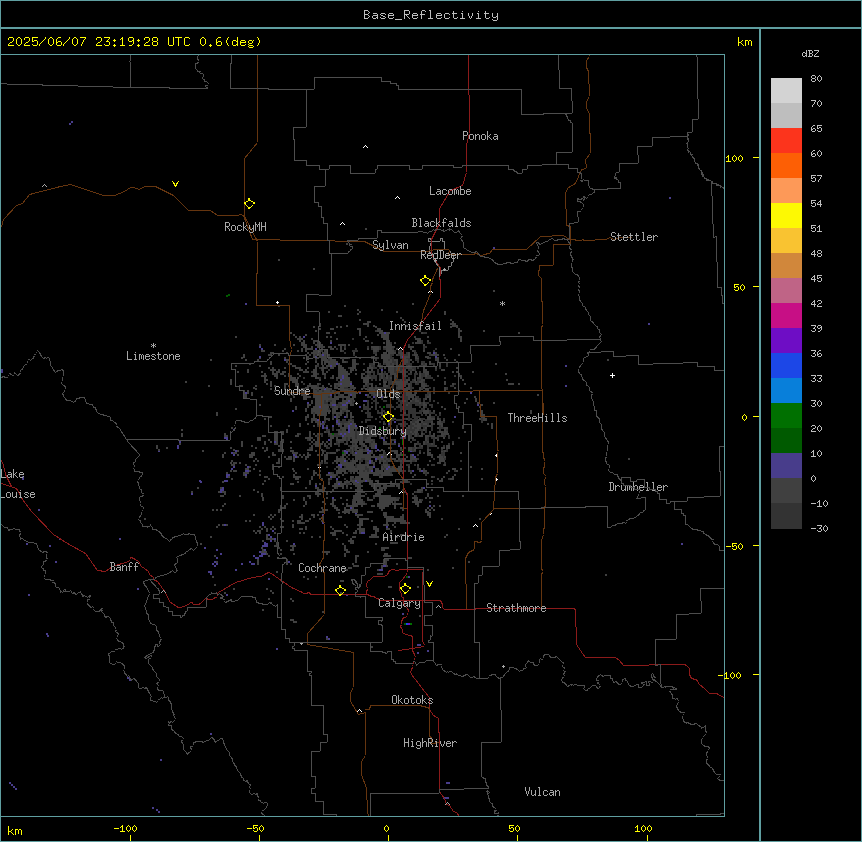Click the Limestone label
Screen dimensions: 862x842
click(153, 356)
